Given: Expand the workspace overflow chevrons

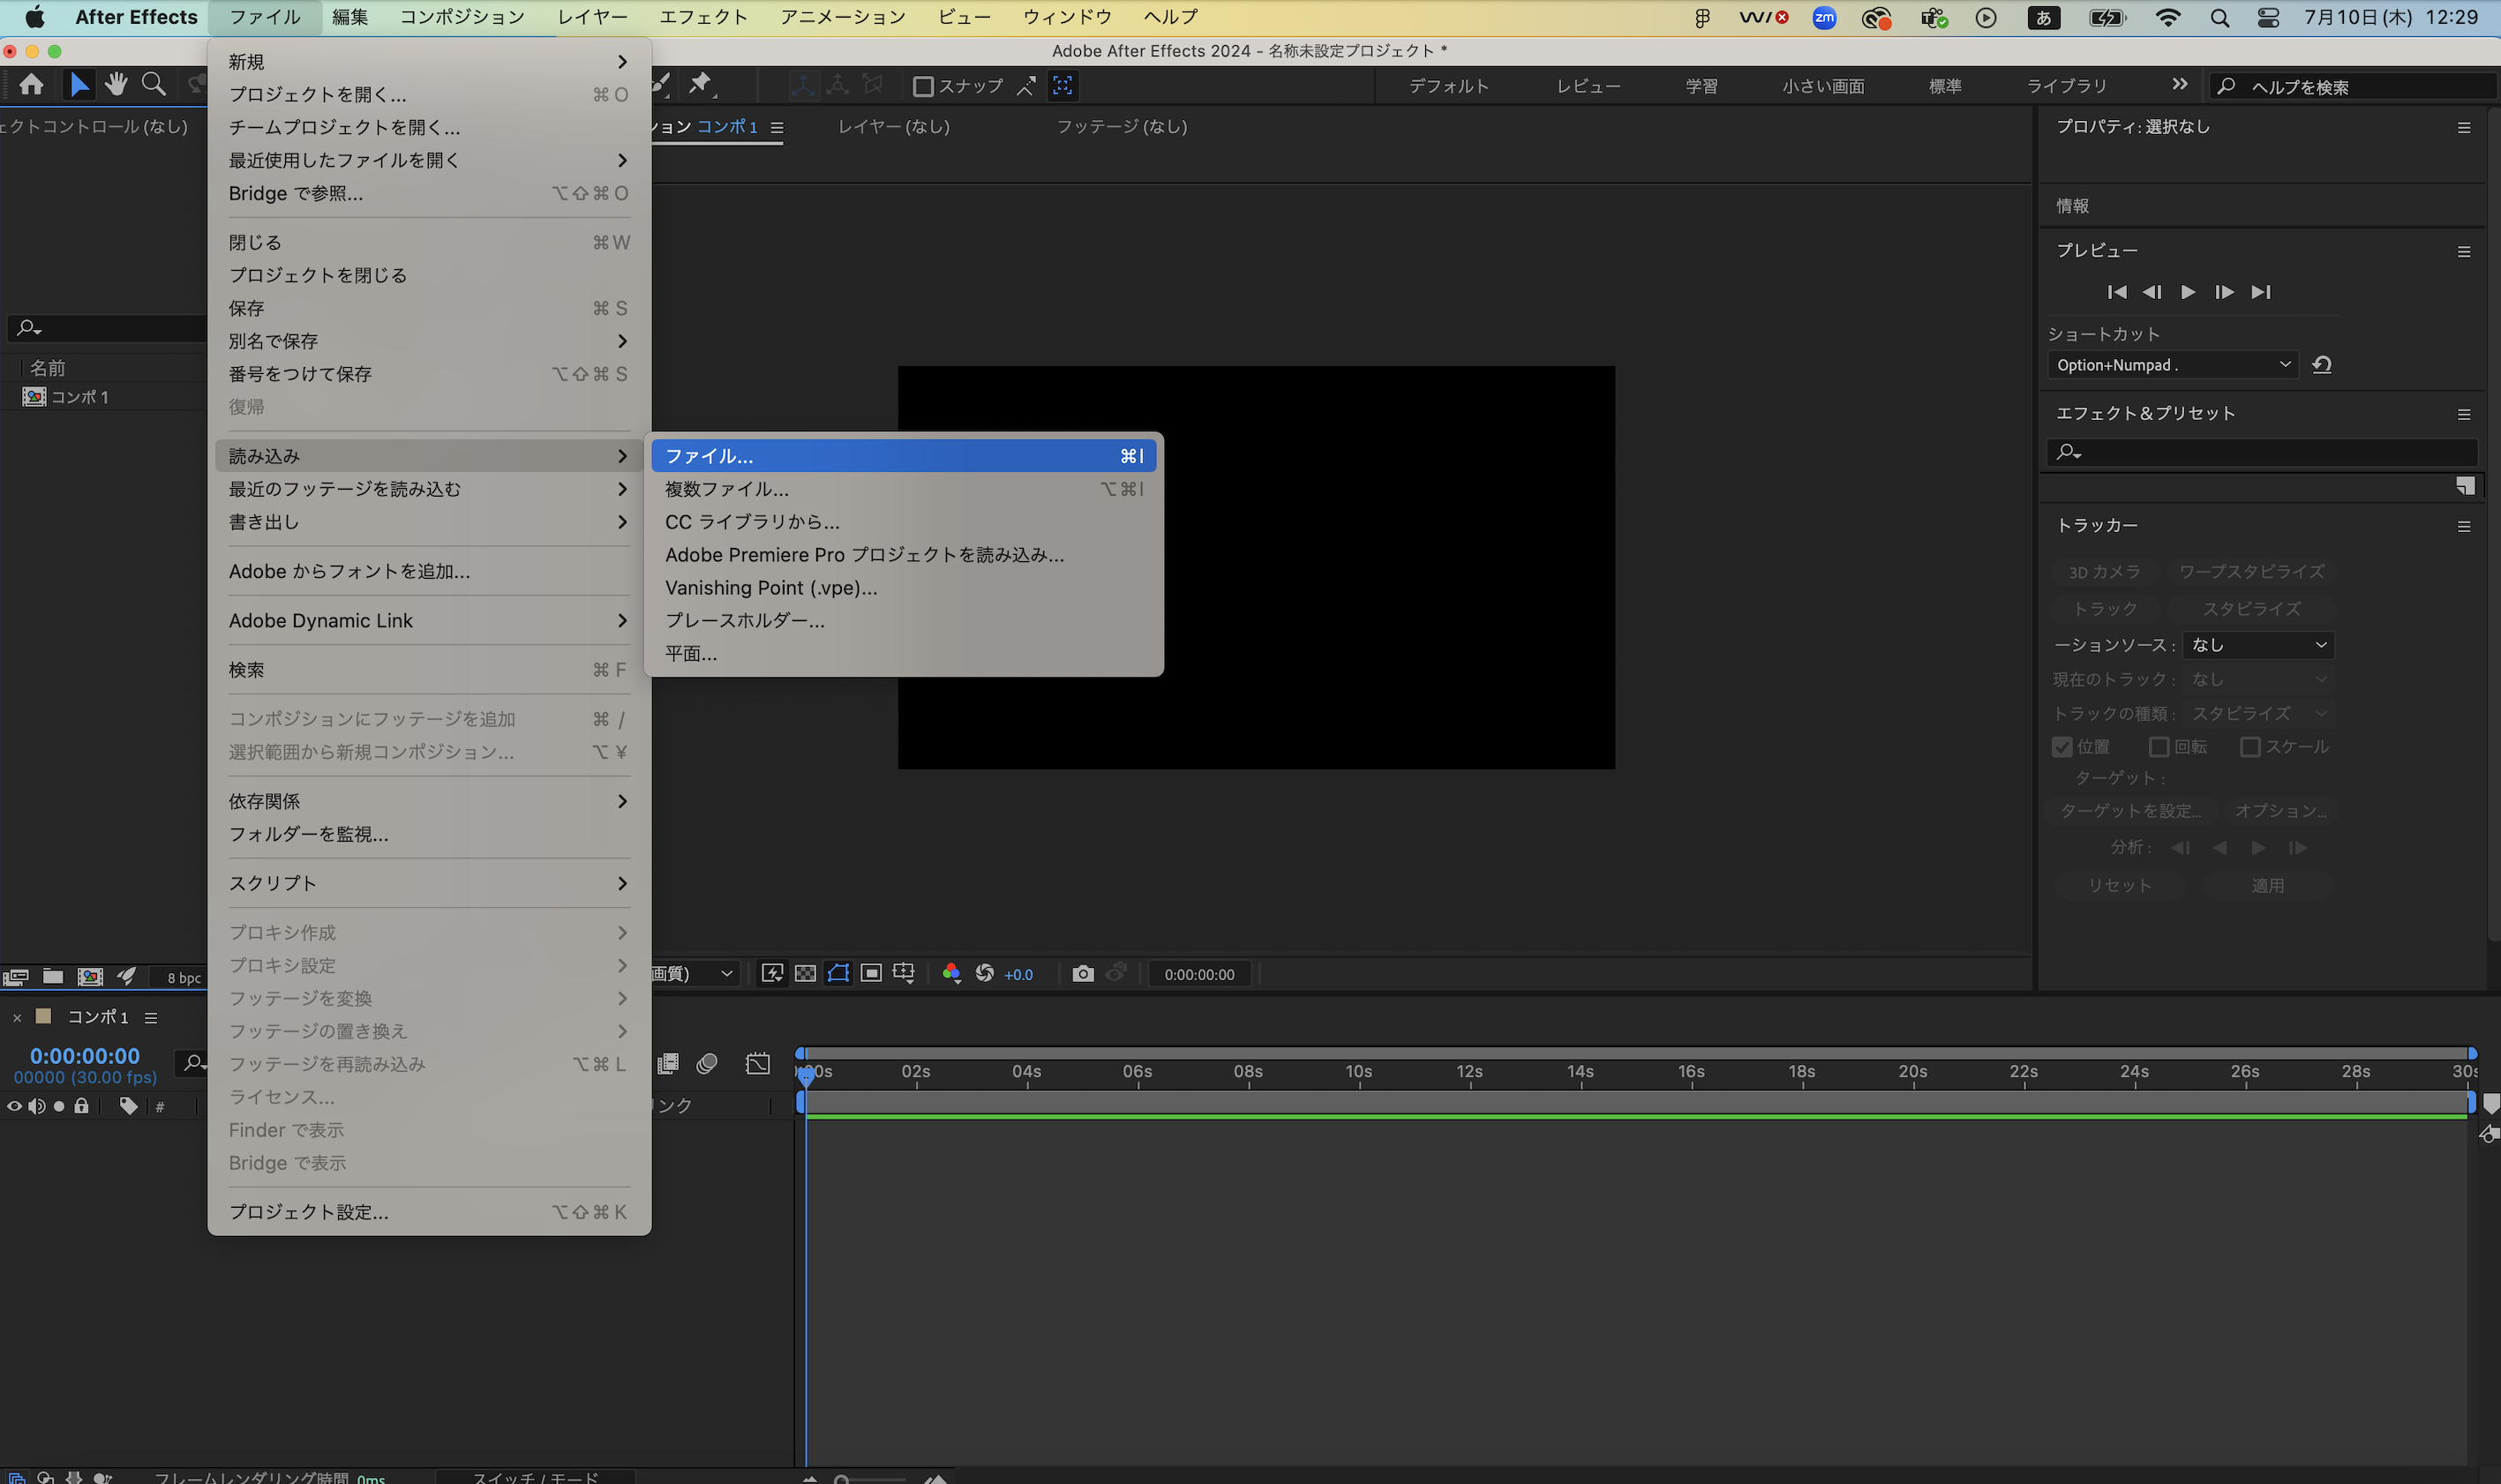Looking at the screenshot, I should click(x=2180, y=85).
